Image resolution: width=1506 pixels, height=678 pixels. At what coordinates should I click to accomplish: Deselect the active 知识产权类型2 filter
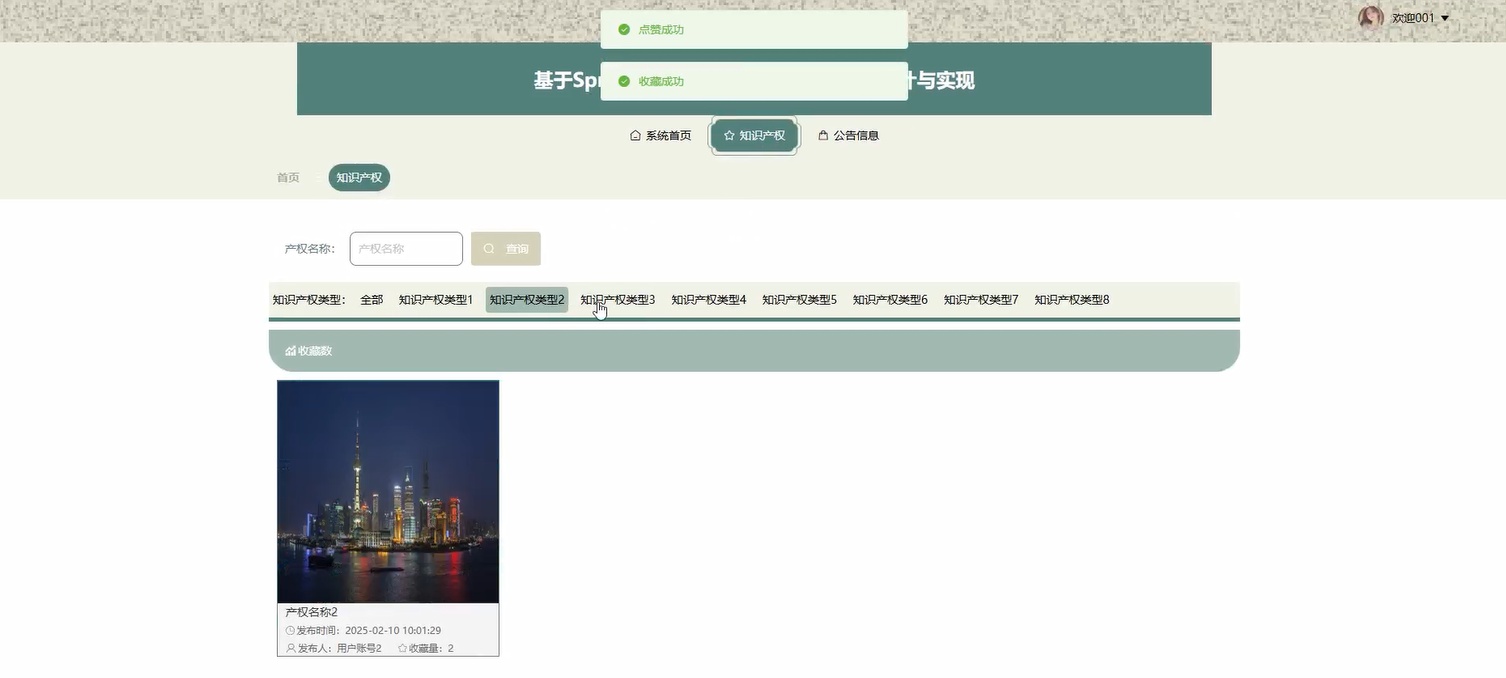coord(525,299)
